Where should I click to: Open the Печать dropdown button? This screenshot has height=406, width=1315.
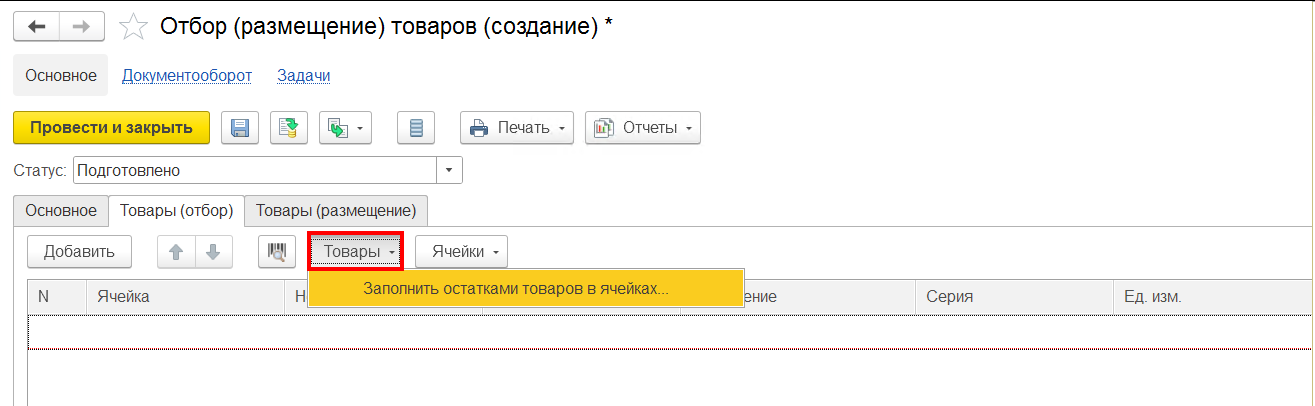click(517, 128)
